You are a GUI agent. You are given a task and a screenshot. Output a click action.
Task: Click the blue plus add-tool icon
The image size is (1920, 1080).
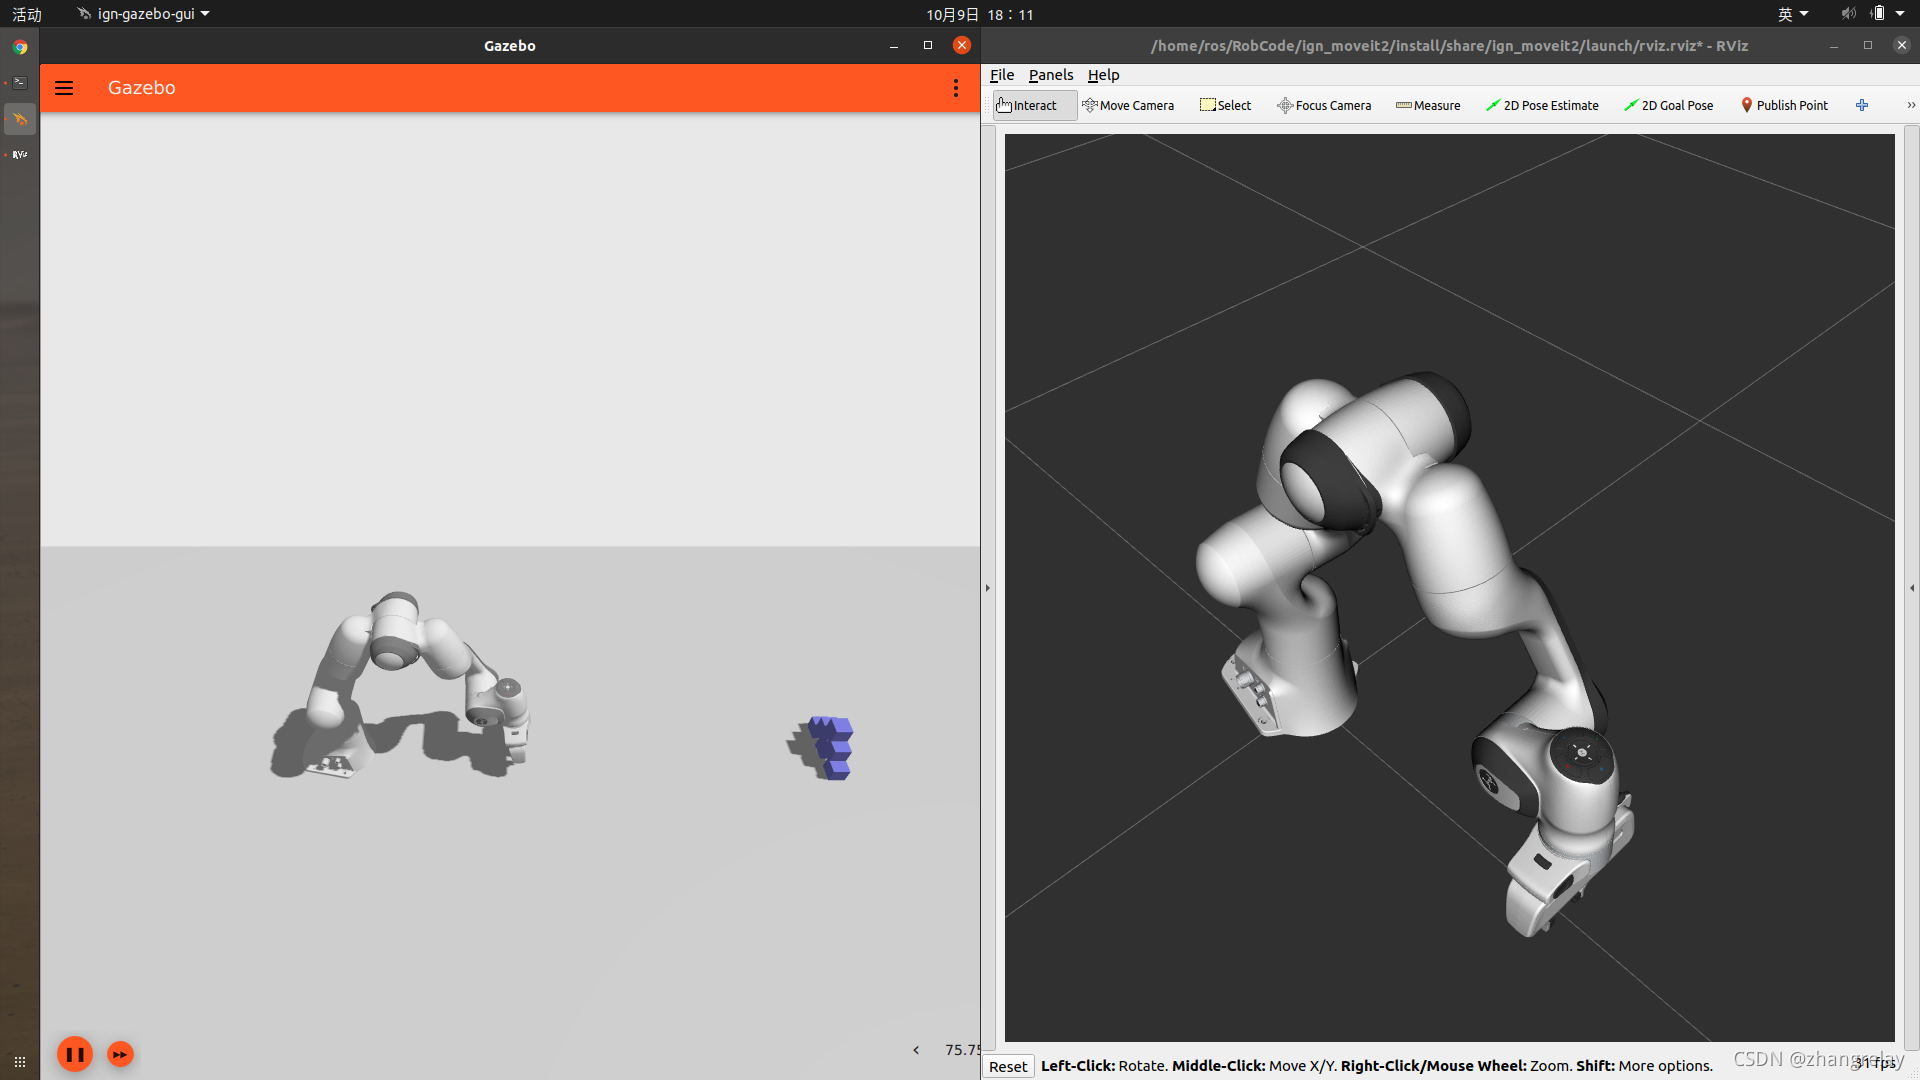point(1862,105)
